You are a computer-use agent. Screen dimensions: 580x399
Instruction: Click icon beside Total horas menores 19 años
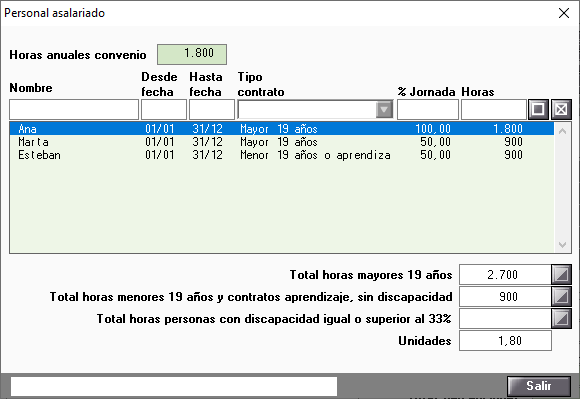pos(562,297)
